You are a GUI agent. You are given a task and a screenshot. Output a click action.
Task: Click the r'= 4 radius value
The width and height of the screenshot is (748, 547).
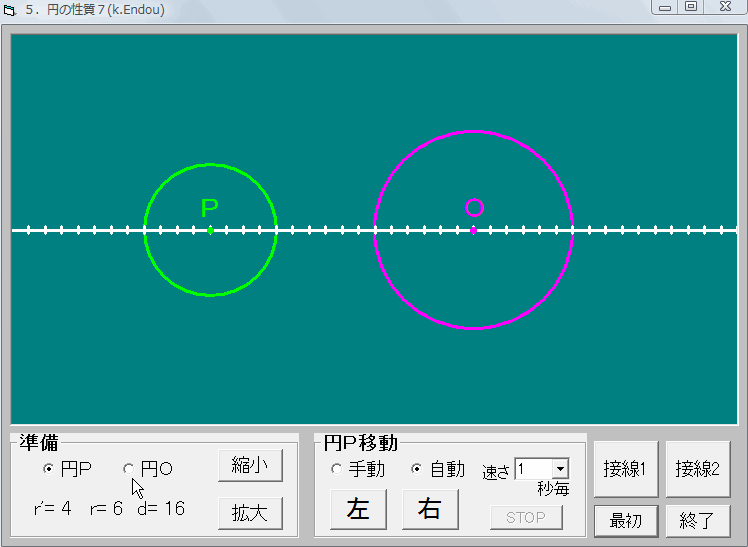coord(53,509)
